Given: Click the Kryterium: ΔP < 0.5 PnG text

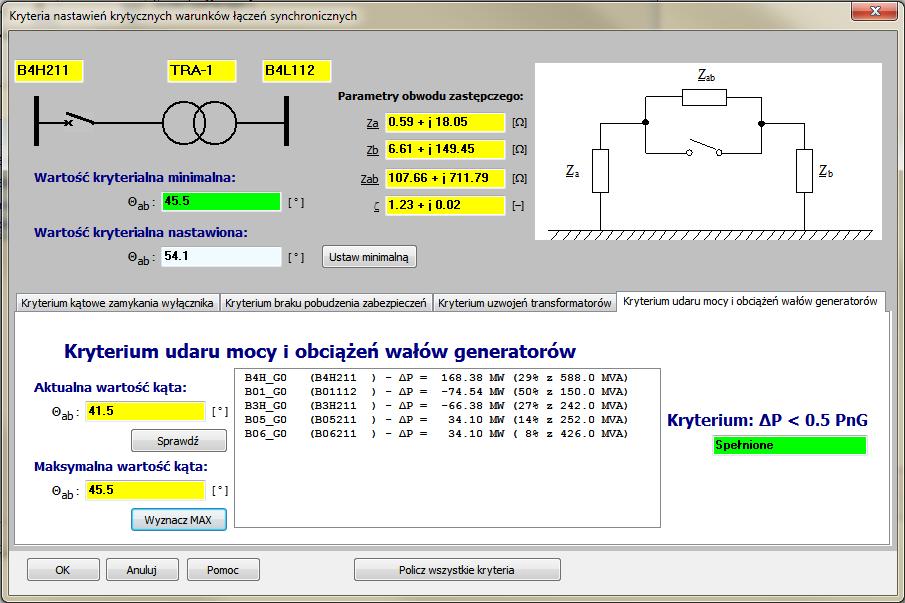Looking at the screenshot, I should tap(767, 420).
